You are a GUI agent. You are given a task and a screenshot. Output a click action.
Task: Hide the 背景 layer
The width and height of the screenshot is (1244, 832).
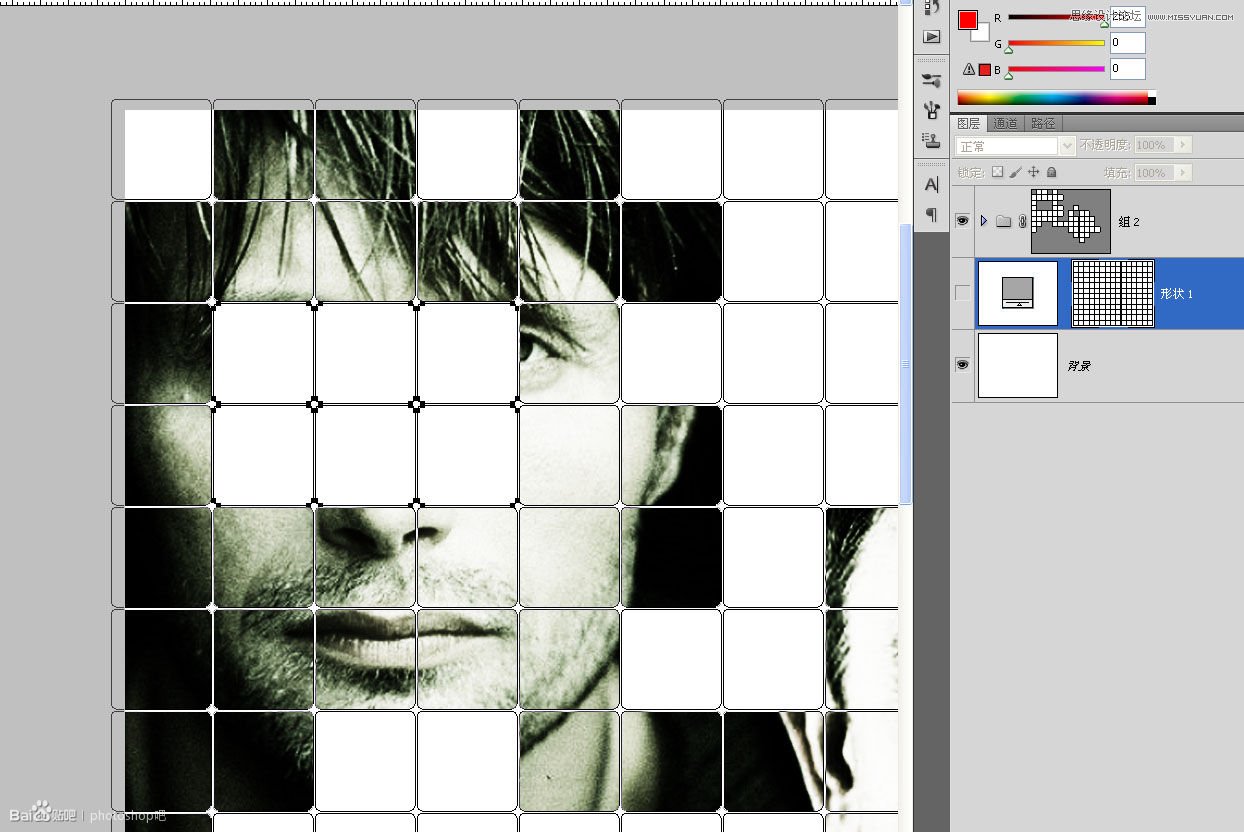pyautogui.click(x=962, y=365)
